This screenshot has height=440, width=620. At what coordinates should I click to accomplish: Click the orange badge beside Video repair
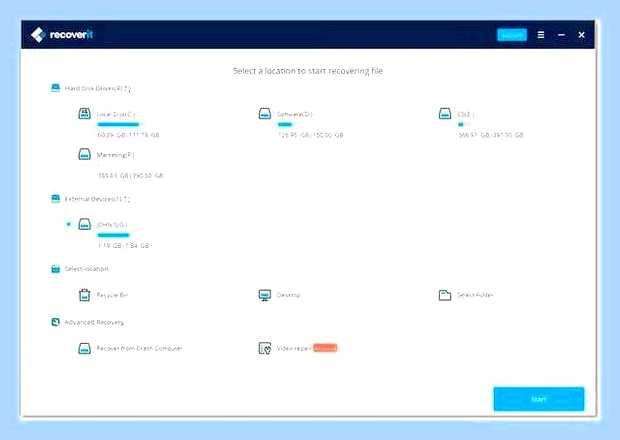click(325, 348)
